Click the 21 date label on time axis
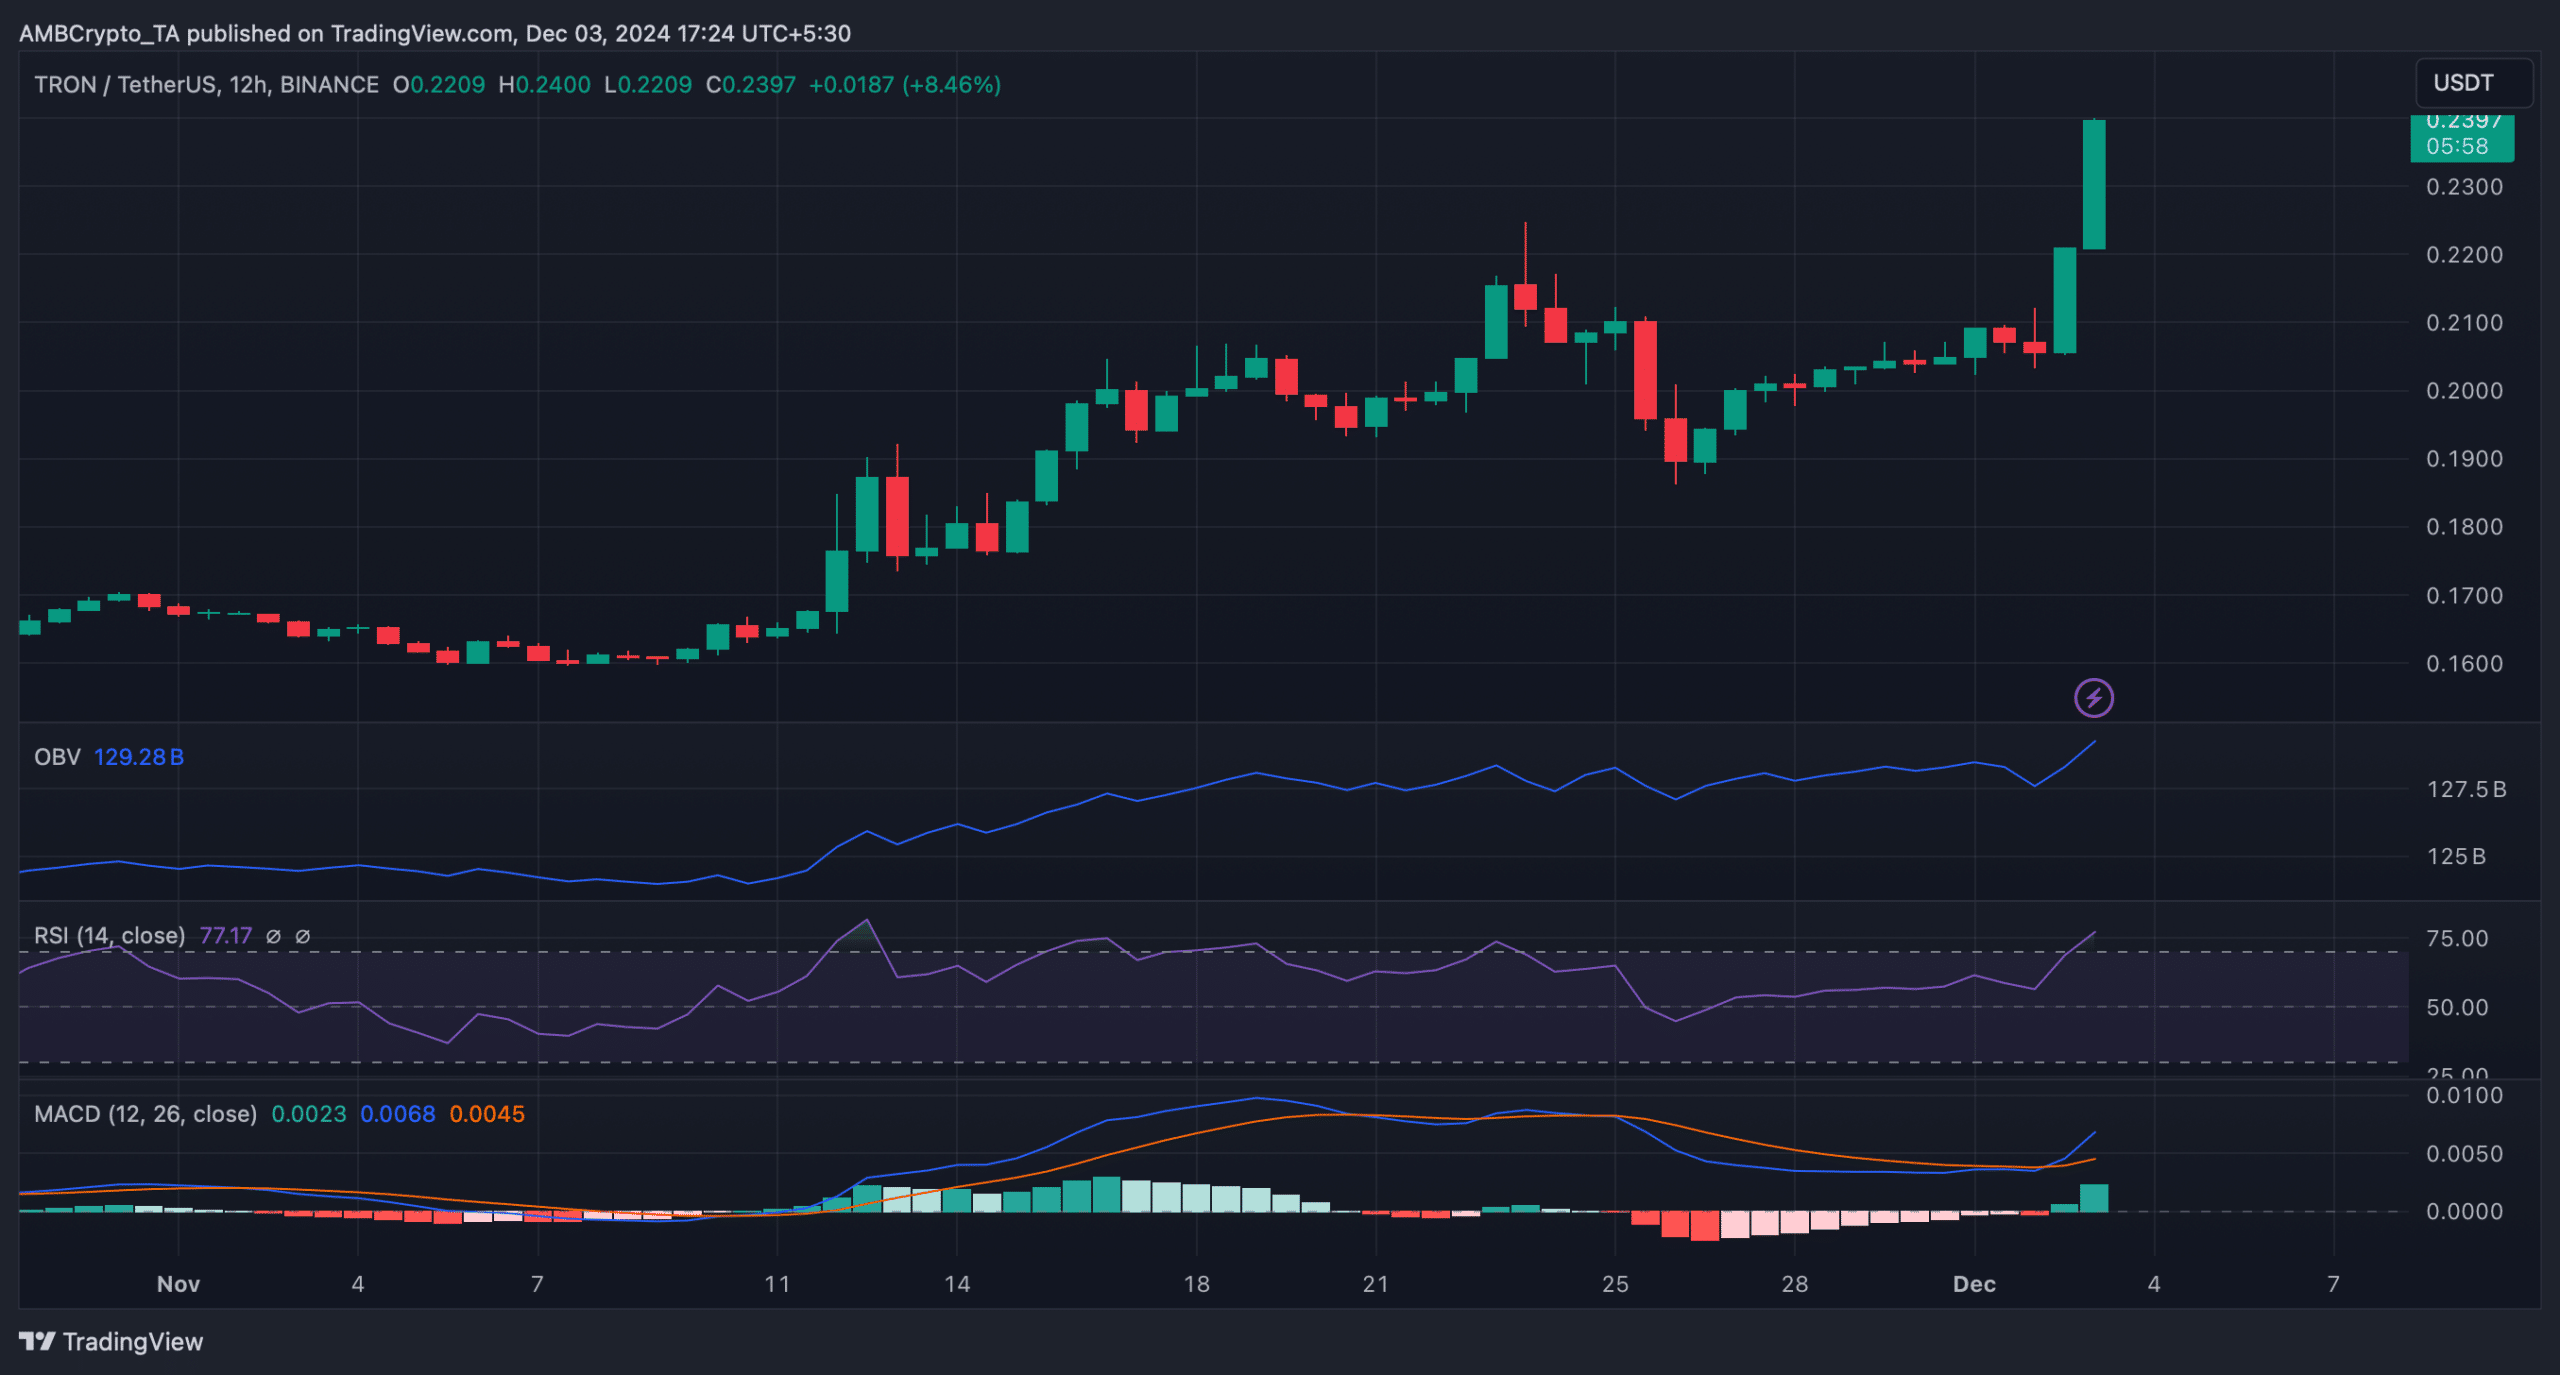 click(x=1376, y=1285)
